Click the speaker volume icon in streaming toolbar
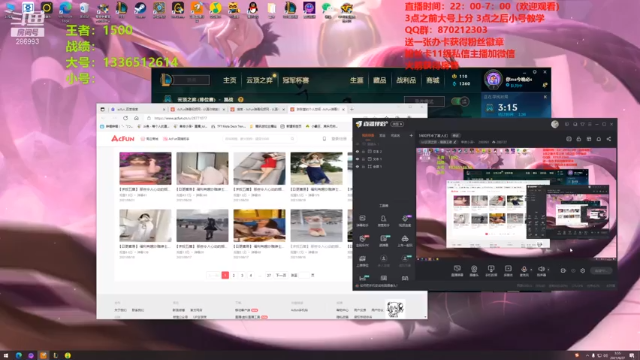640x360 pixels. 541,269
